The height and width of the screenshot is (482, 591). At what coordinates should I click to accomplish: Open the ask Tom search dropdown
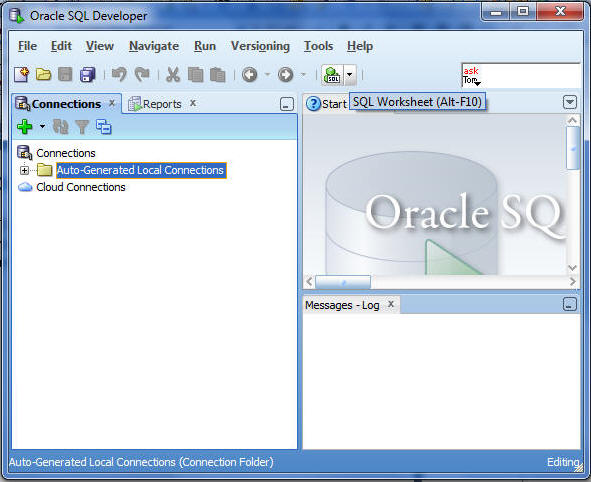477,83
